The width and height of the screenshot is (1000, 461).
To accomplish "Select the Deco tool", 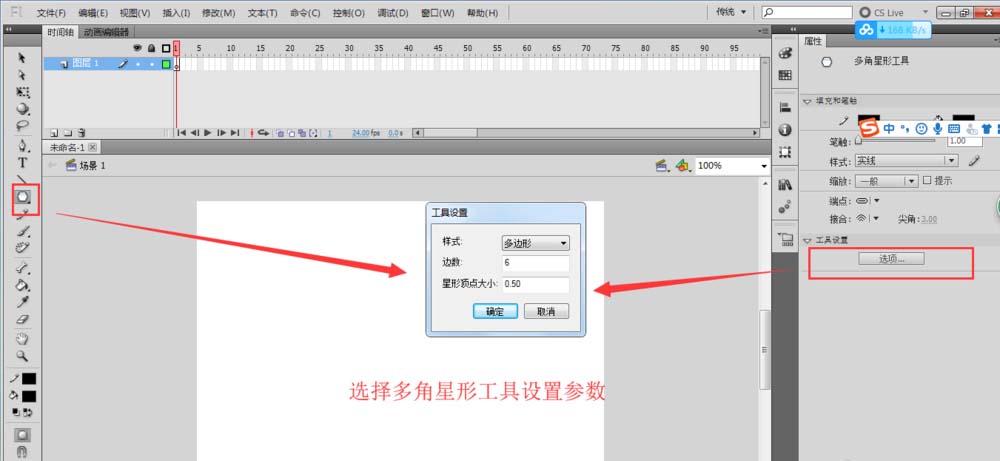I will [22, 247].
